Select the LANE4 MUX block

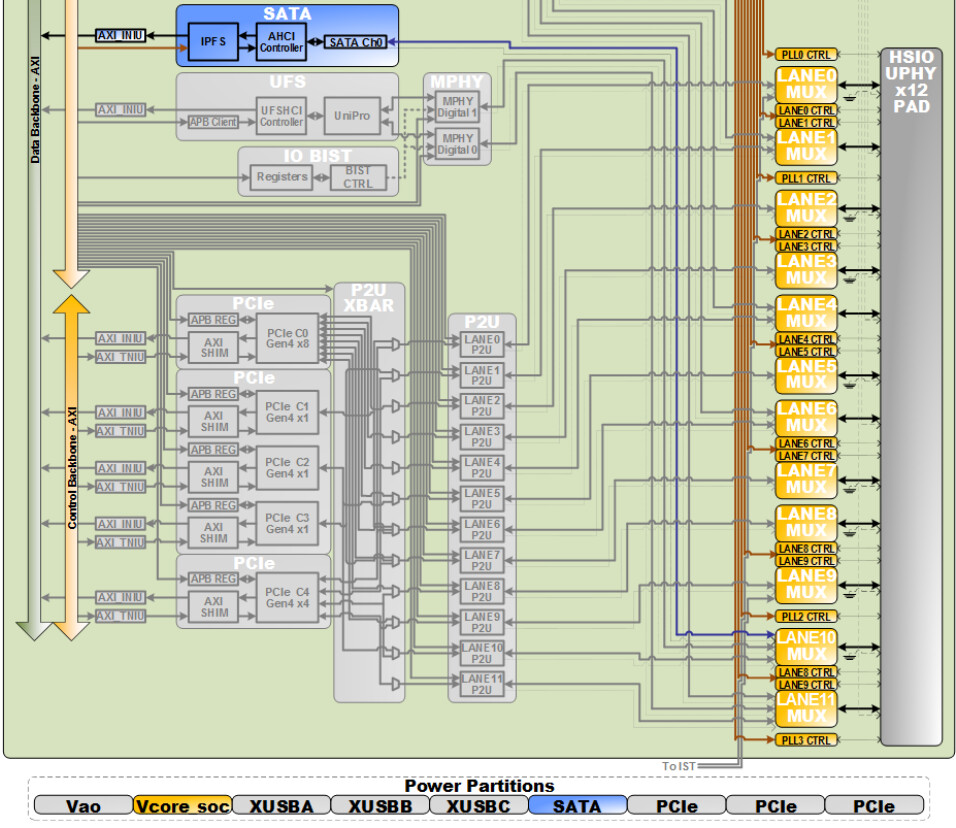point(806,313)
